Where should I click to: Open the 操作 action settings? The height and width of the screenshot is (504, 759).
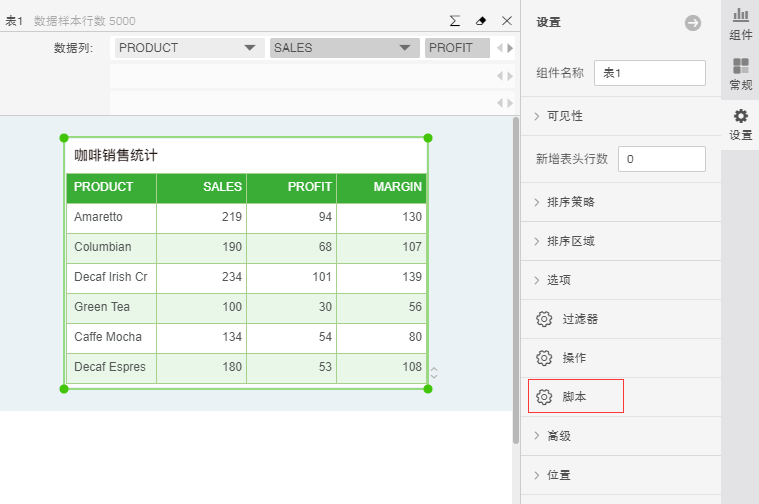pos(574,358)
